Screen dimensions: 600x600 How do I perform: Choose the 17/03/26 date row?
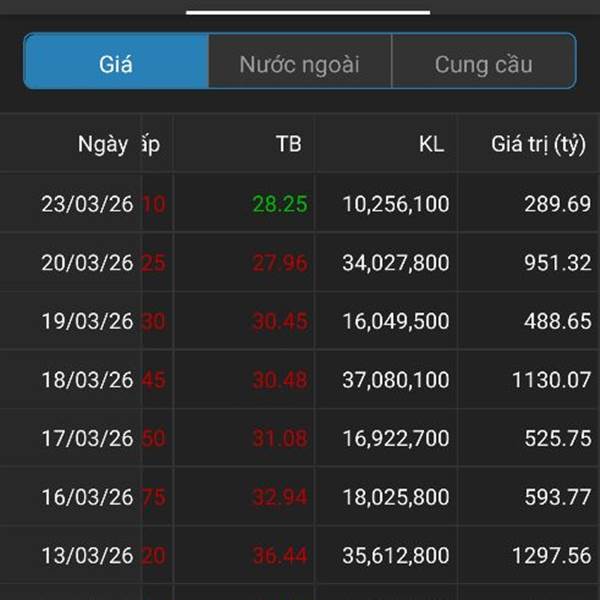[x=87, y=438]
